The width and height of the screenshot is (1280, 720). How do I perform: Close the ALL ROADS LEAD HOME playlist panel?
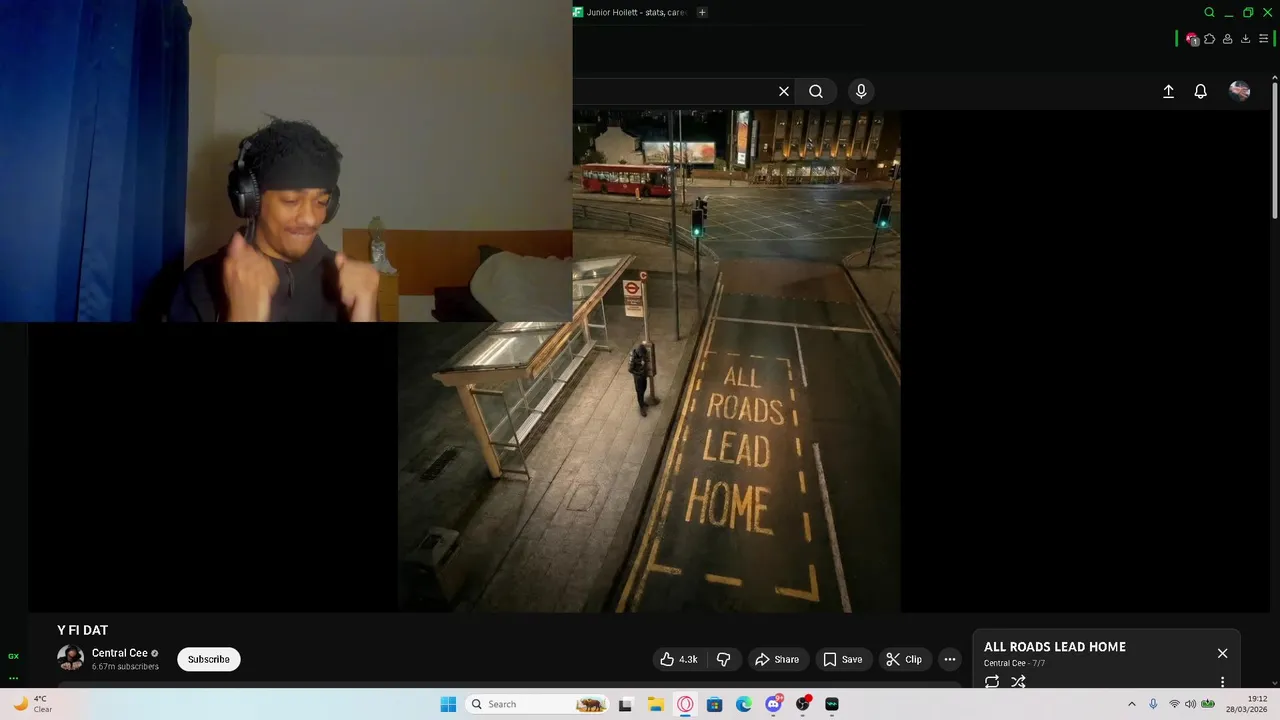tap(1222, 653)
